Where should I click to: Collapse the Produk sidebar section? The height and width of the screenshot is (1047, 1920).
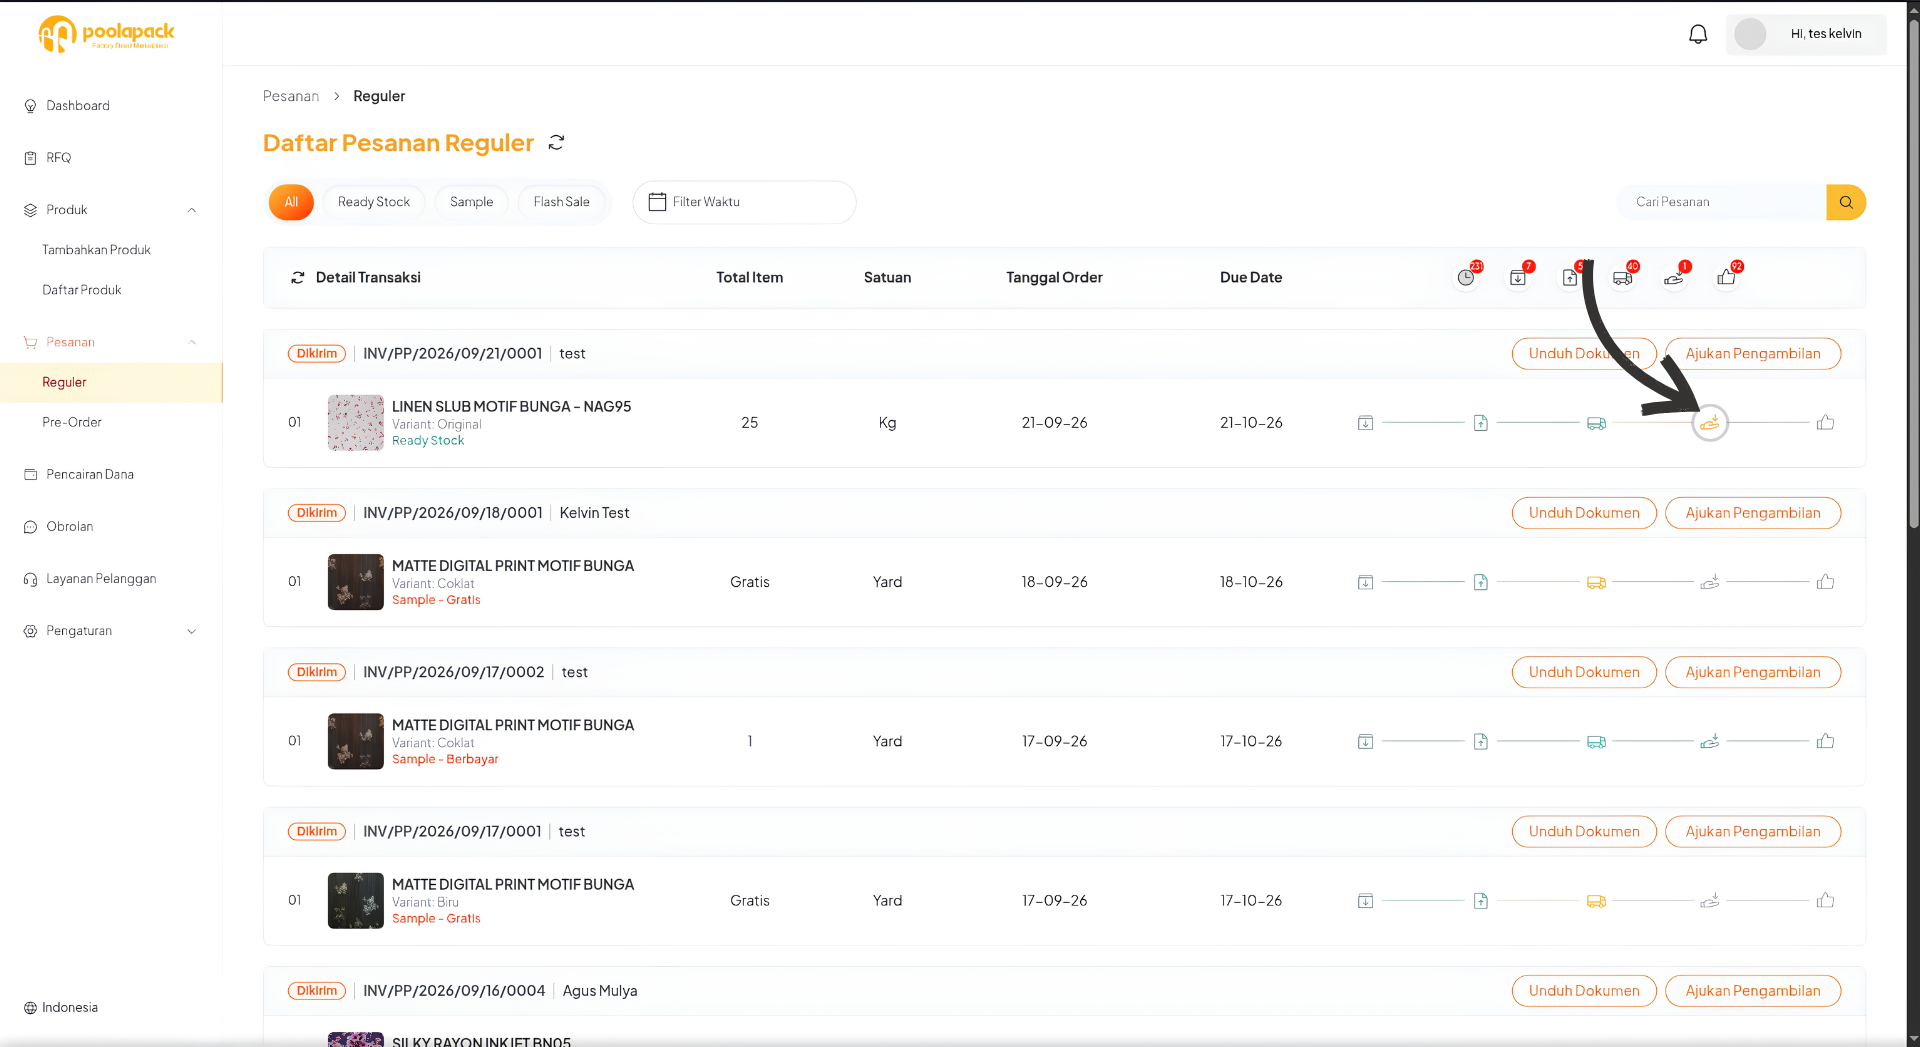click(x=192, y=210)
